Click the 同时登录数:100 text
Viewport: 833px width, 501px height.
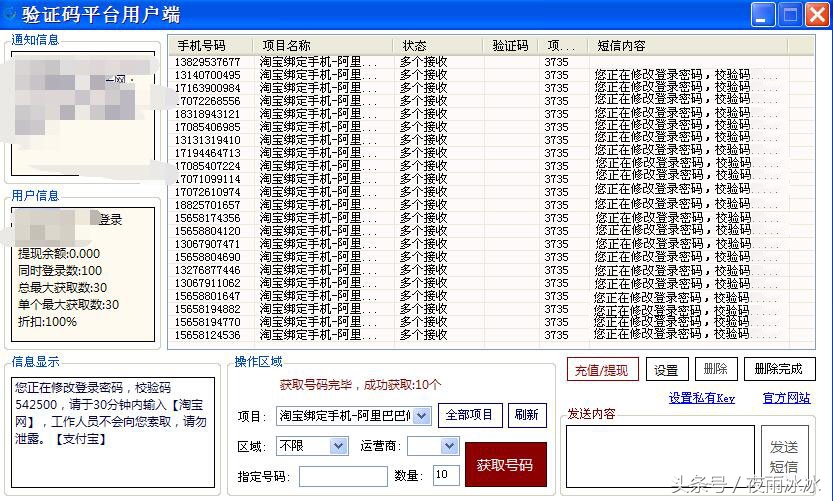coord(60,271)
